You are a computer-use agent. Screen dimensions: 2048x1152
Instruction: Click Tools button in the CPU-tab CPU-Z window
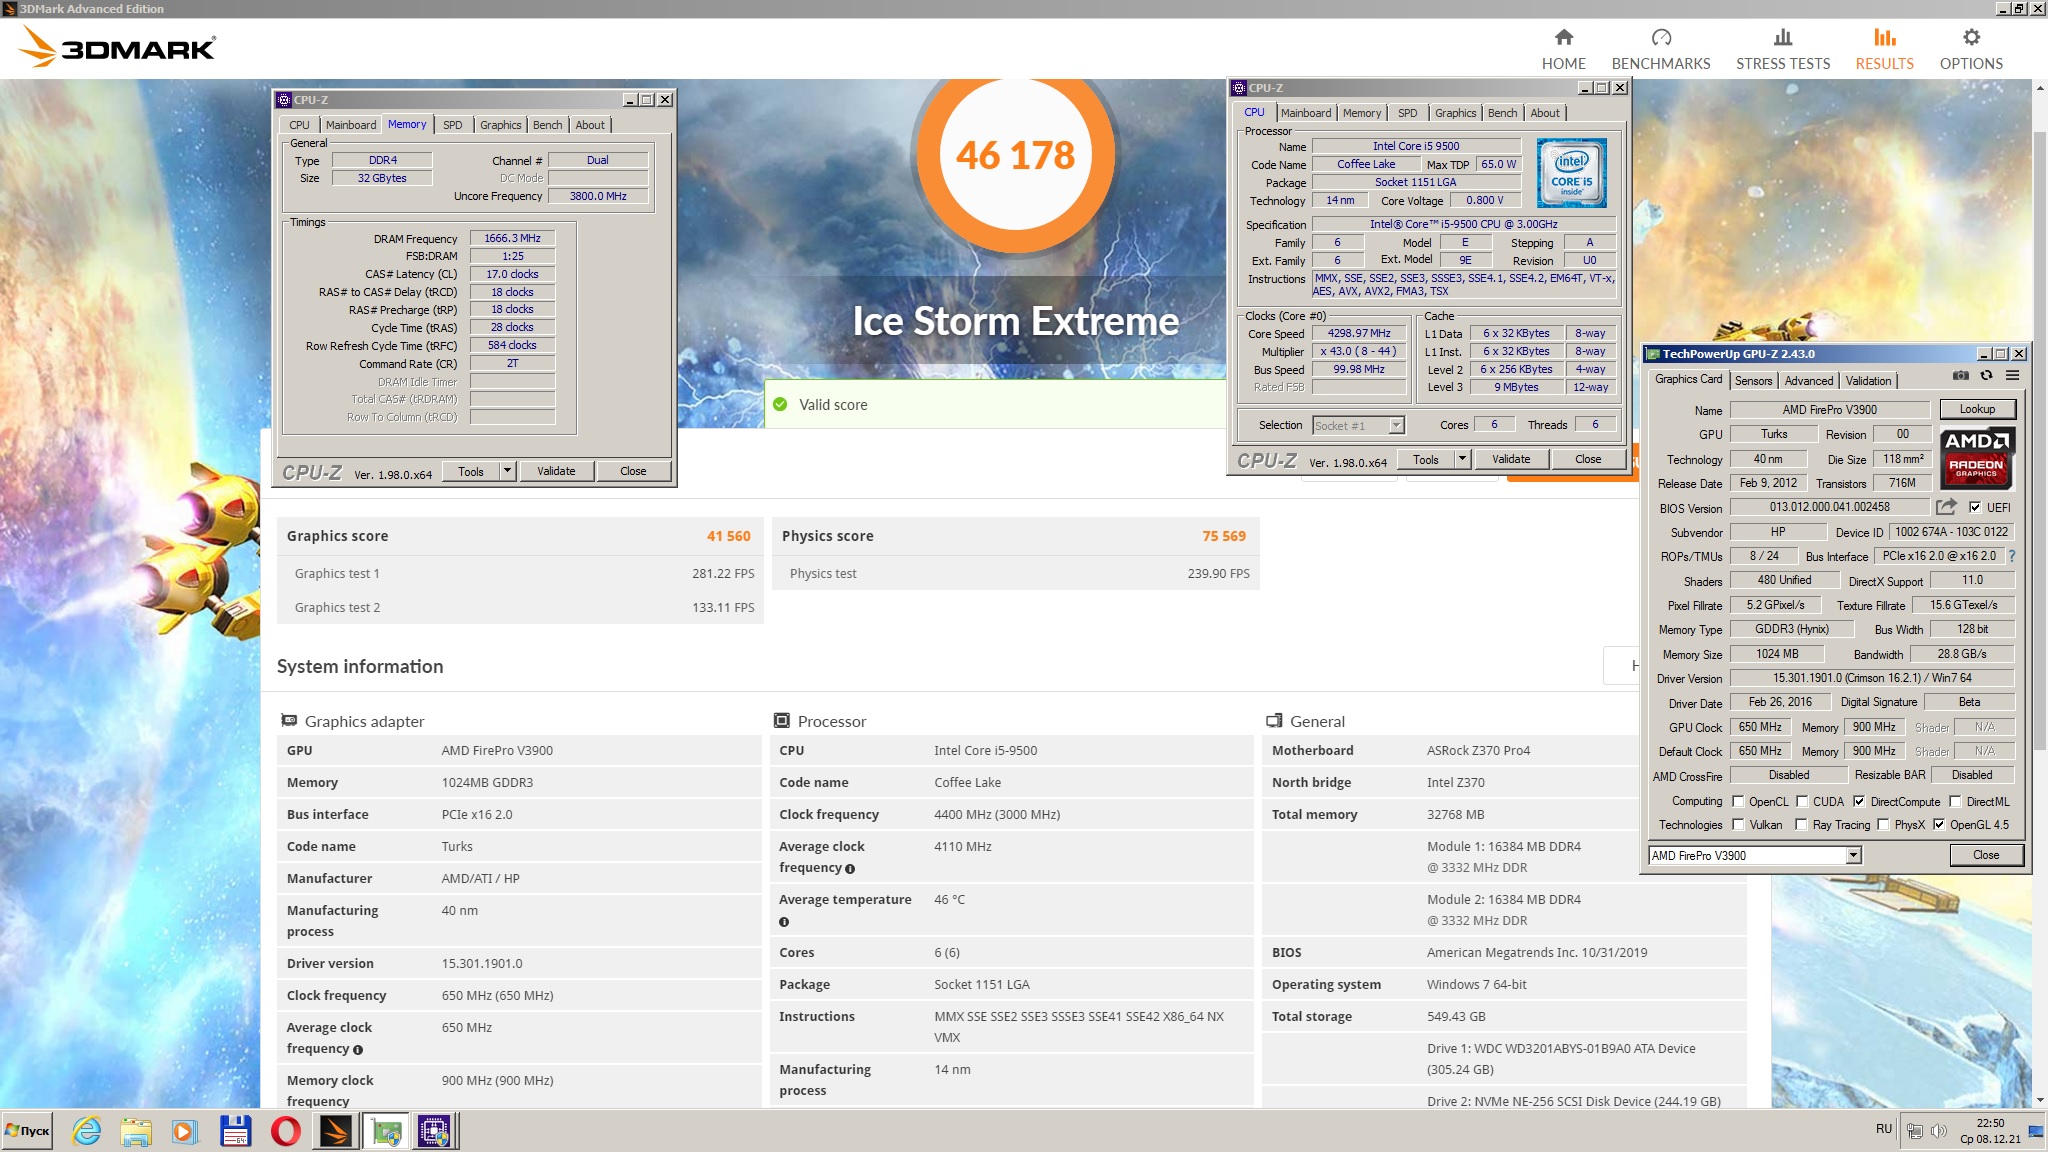click(x=1426, y=459)
